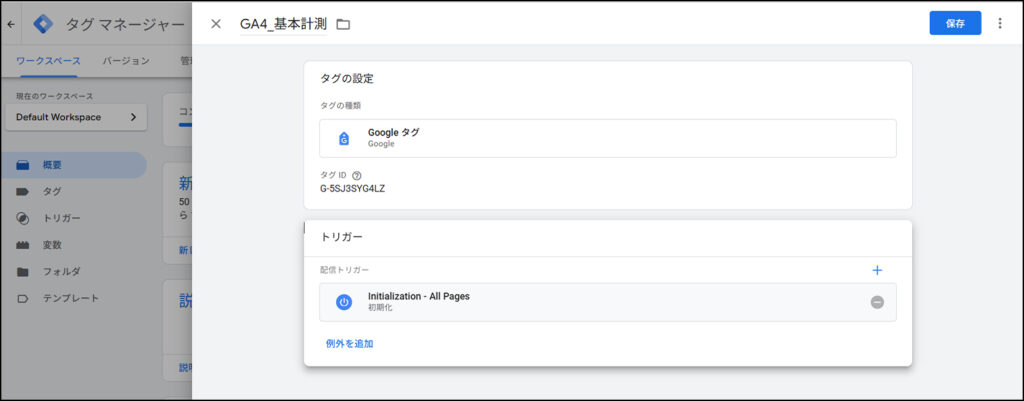Click the tag icon beside タグ
1024x401 pixels.
click(x=23, y=192)
